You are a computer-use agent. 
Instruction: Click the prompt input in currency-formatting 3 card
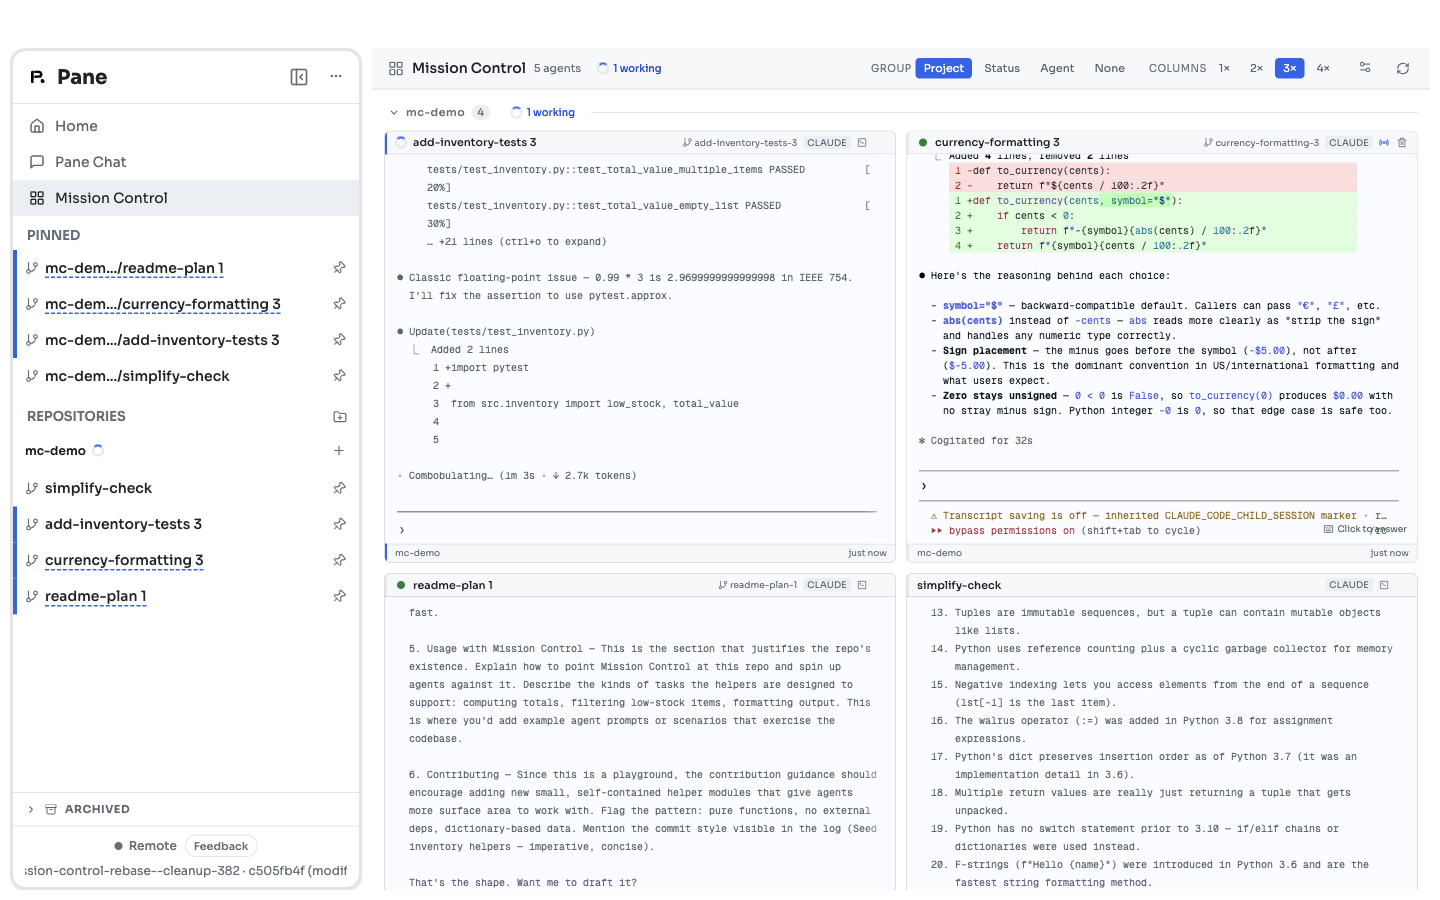pos(1159,486)
